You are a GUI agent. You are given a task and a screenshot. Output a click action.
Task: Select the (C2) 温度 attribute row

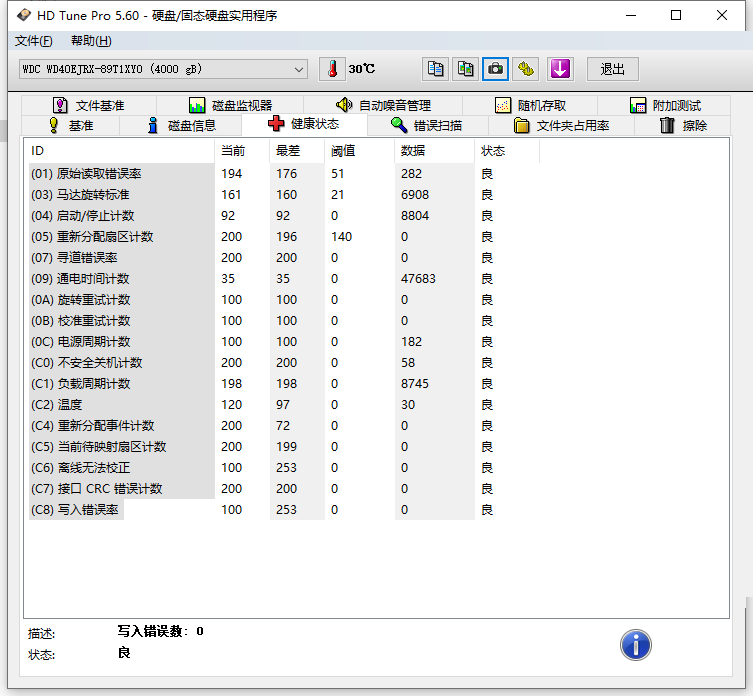120,405
